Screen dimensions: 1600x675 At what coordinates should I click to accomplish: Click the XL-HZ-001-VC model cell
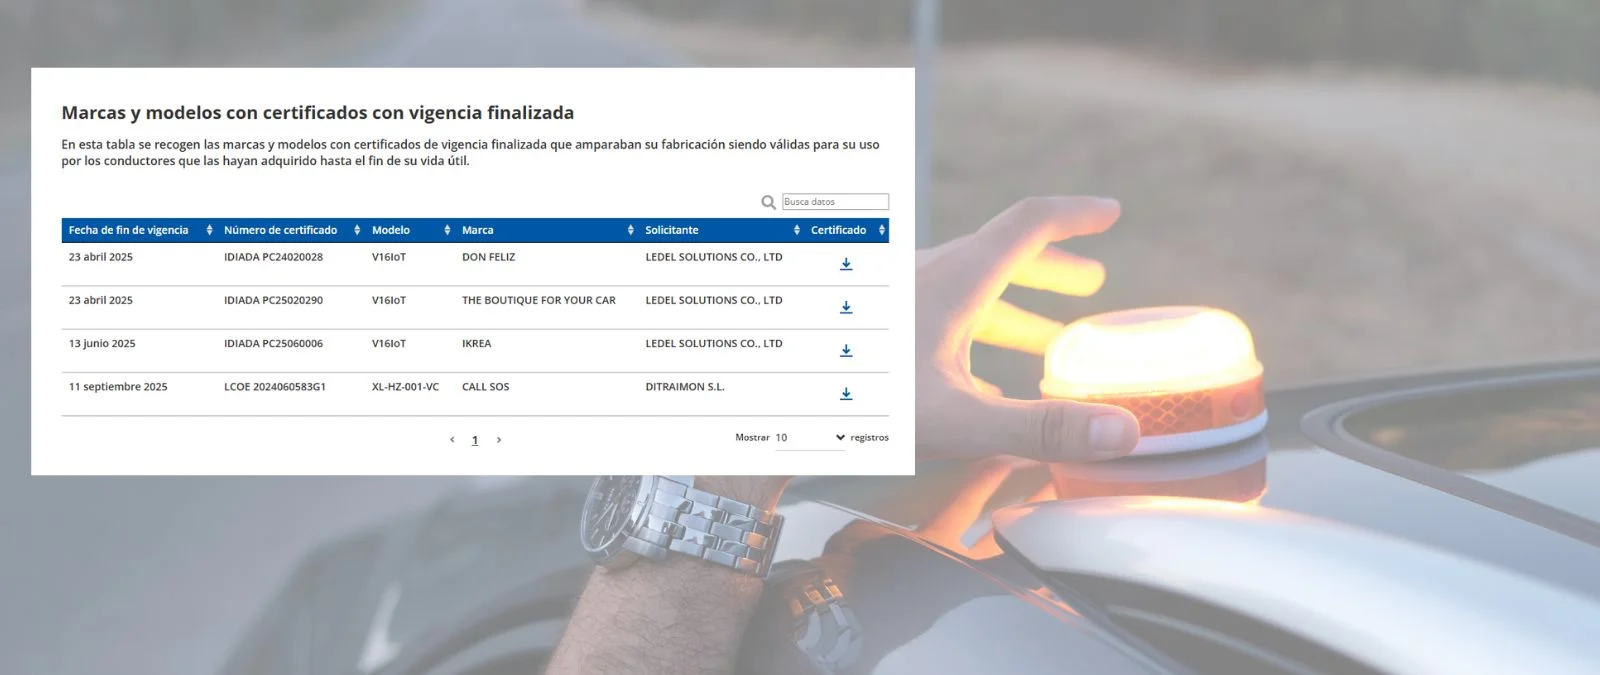(405, 387)
